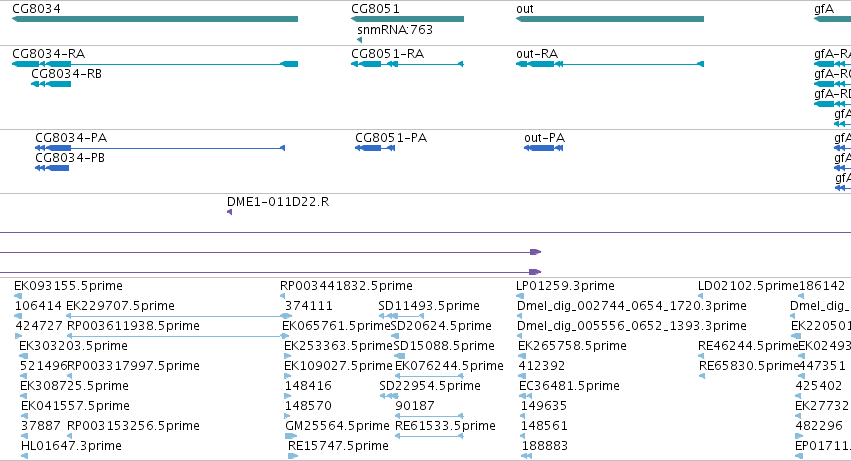Click feature 412392 label
The width and height of the screenshot is (851, 461).
click(x=542, y=366)
